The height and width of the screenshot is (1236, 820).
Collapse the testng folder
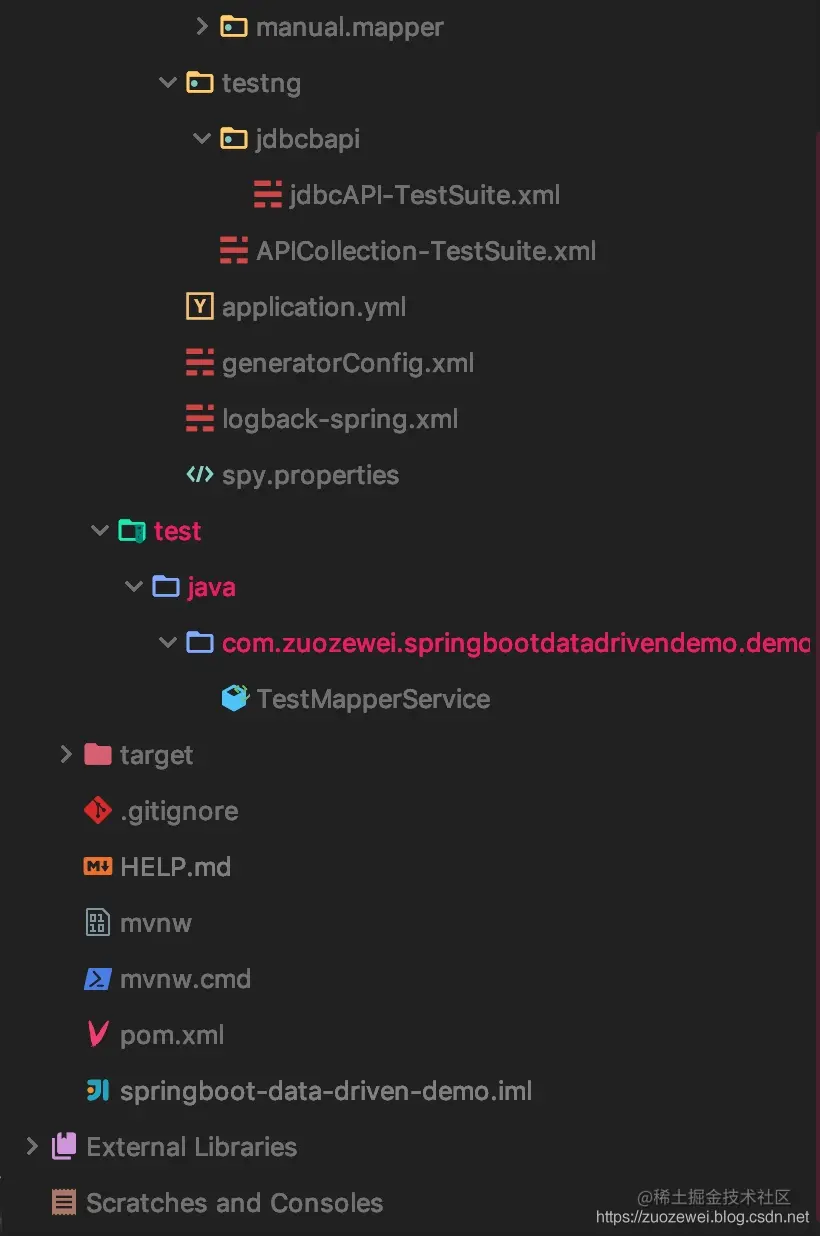point(167,82)
